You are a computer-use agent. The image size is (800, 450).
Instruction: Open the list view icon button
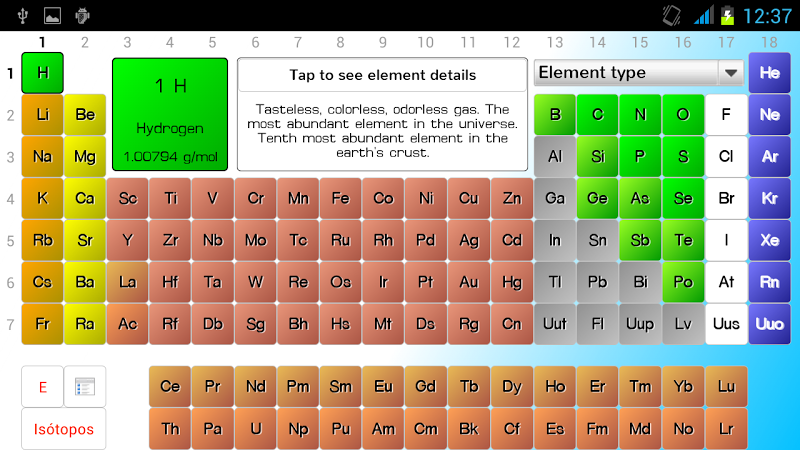coord(85,387)
